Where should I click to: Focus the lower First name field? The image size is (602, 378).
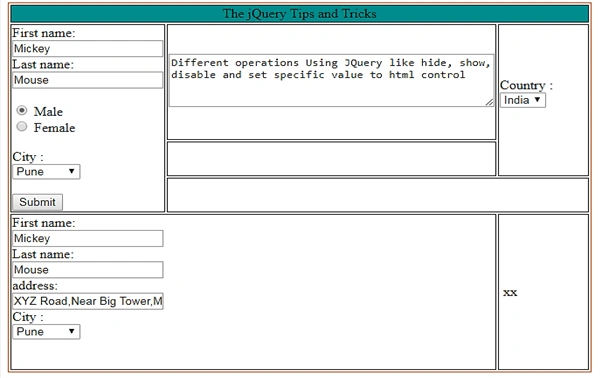[88, 239]
